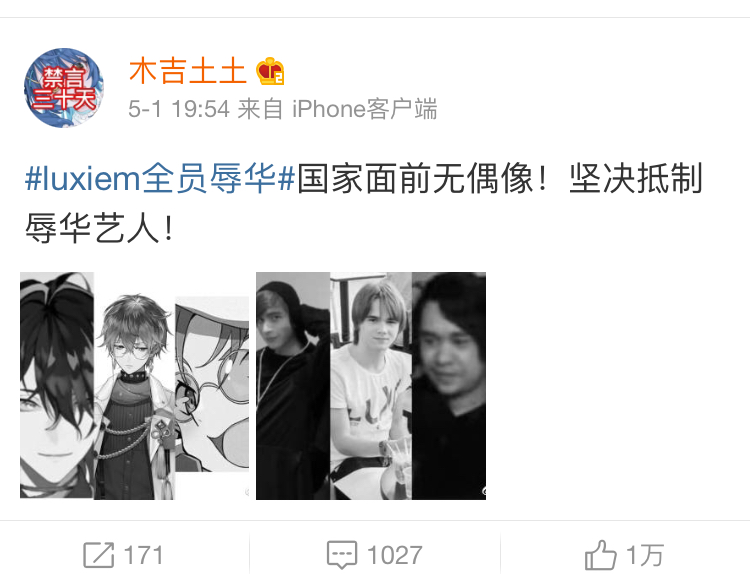Tap the repost share icon
The height and width of the screenshot is (574, 750).
(x=99, y=555)
